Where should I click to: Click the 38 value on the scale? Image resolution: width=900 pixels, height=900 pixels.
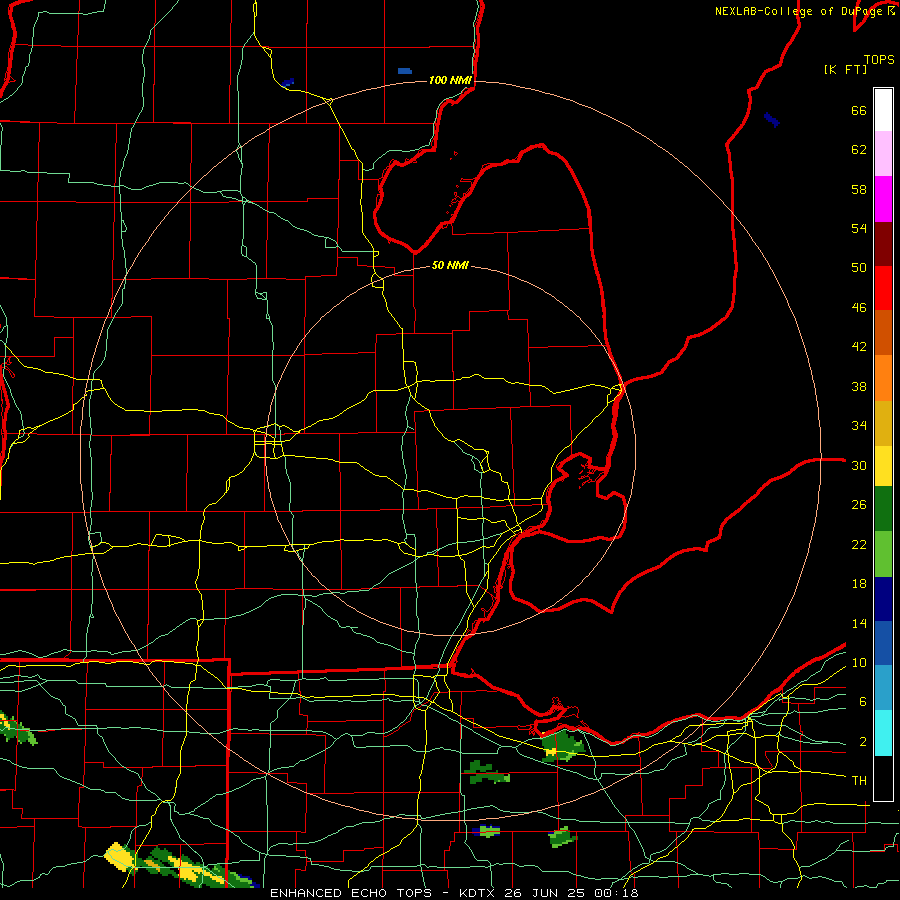click(x=859, y=386)
